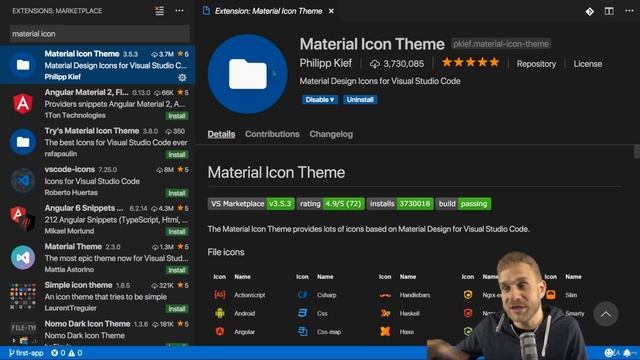
Task: Select Material Icon Theme title in list
Action: [82, 54]
